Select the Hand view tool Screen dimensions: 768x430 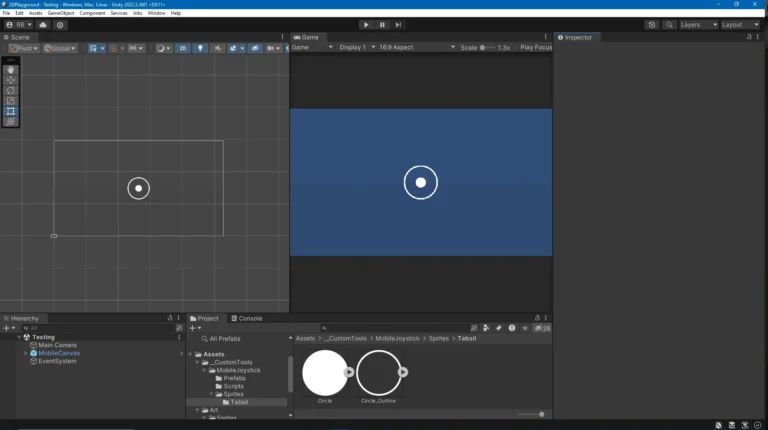pos(11,70)
